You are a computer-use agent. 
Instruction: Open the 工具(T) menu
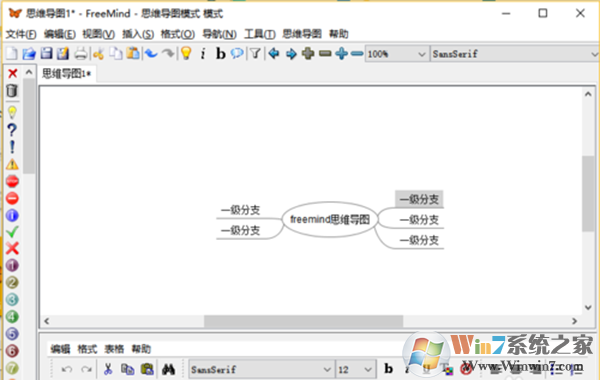coord(259,34)
